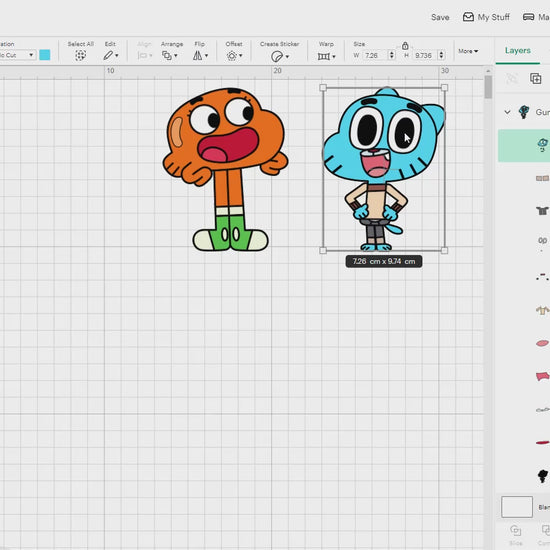Click the Select All icon
The image size is (550, 550).
pyautogui.click(x=80, y=55)
